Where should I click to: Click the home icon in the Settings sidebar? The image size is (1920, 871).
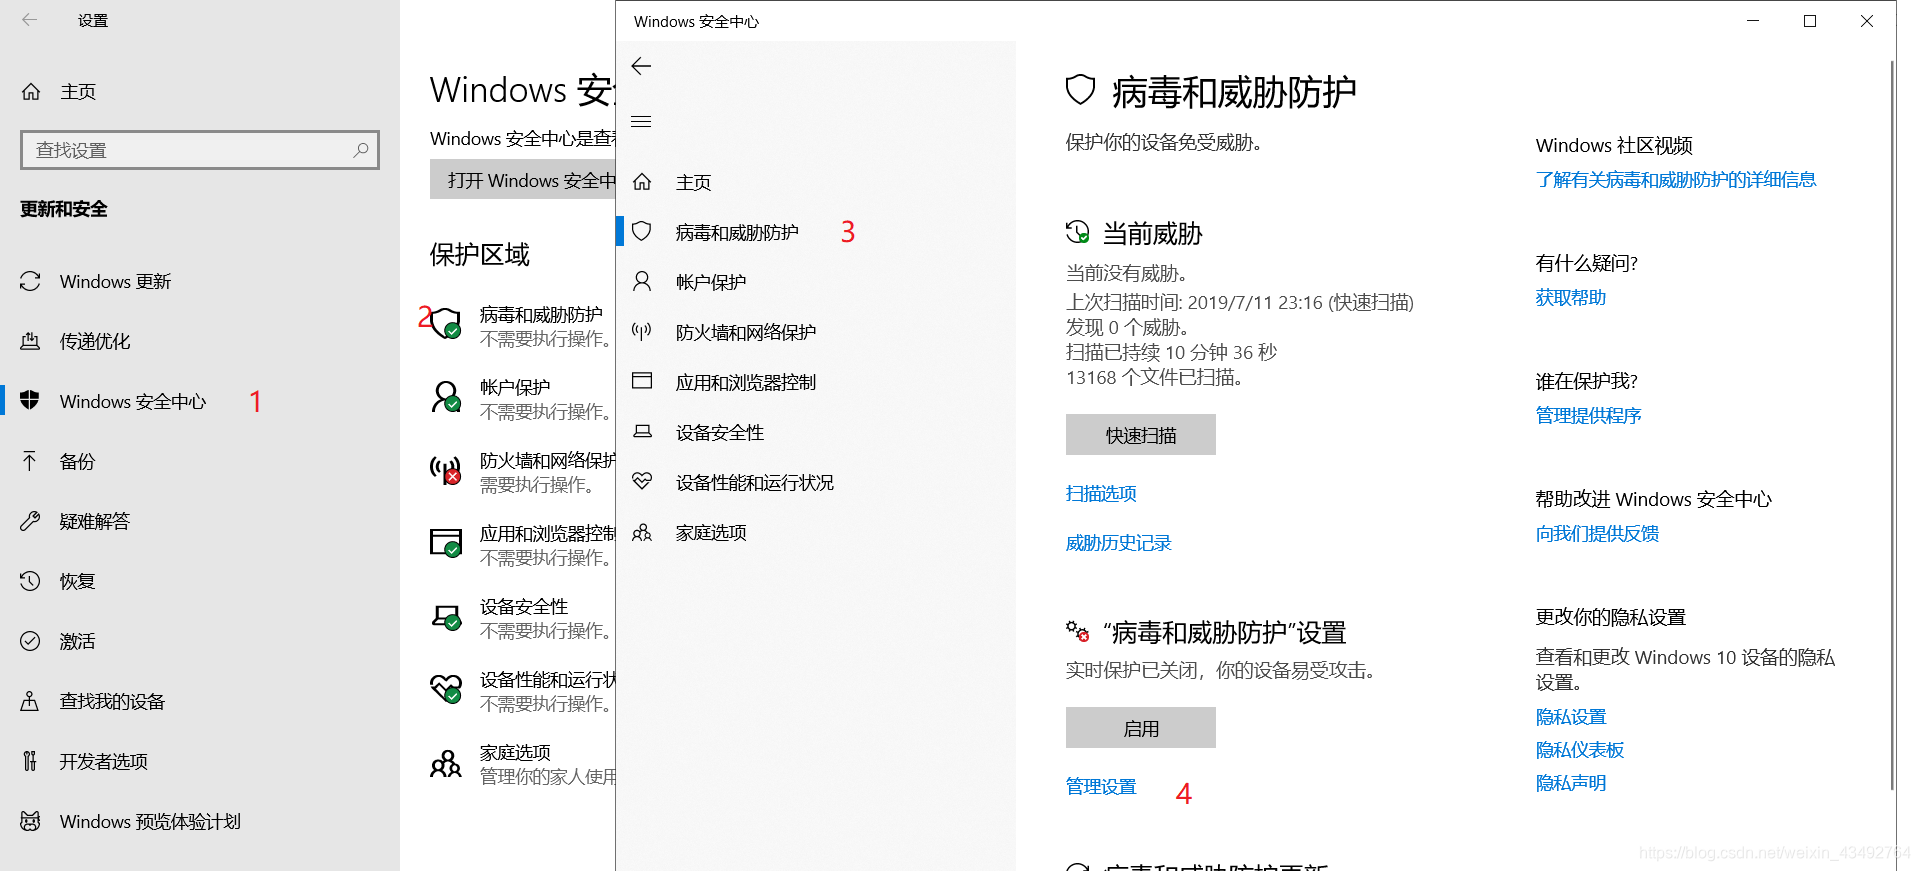(x=31, y=92)
